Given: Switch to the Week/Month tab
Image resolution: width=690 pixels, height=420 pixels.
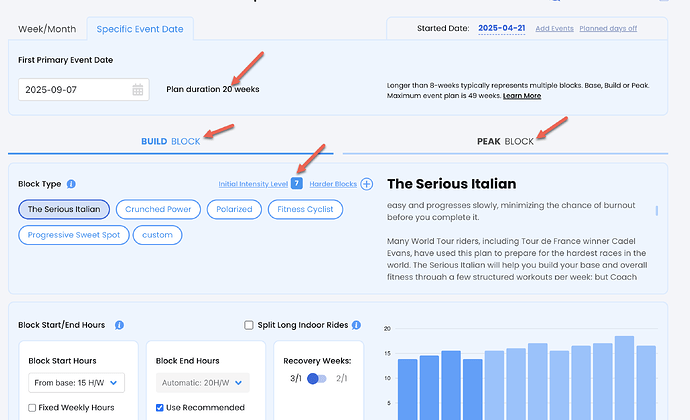Looking at the screenshot, I should coord(47,29).
